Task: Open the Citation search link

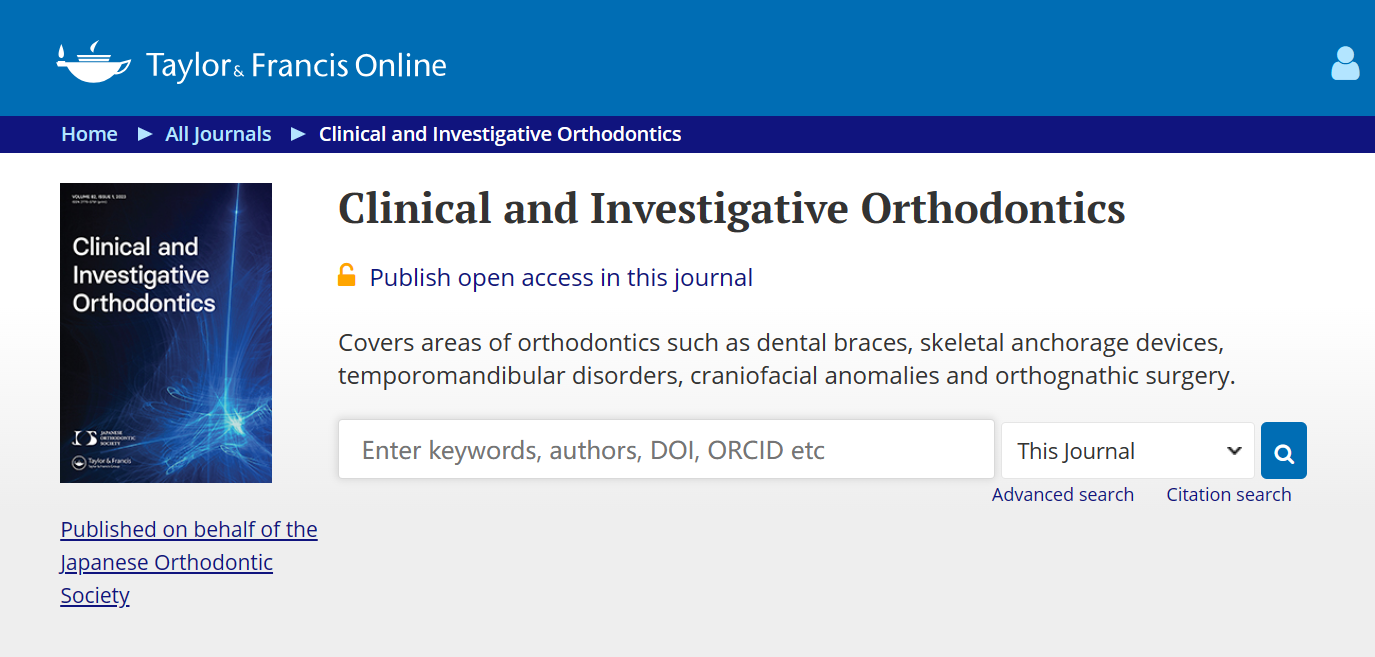Action: coord(1229,494)
